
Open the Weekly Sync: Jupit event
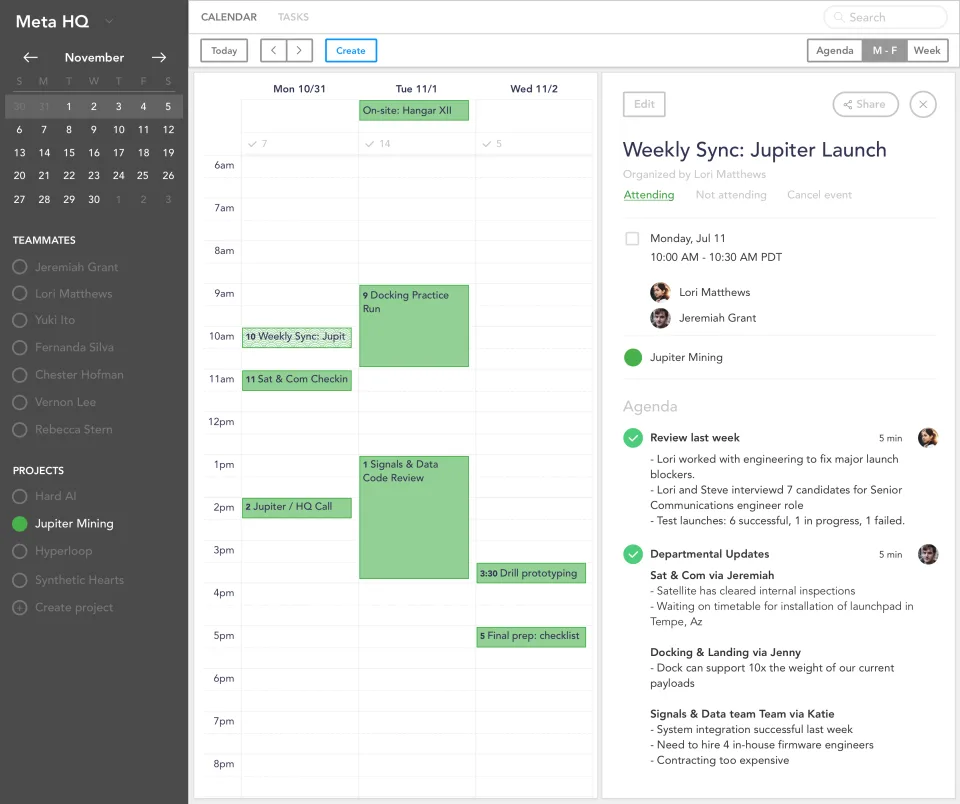297,337
